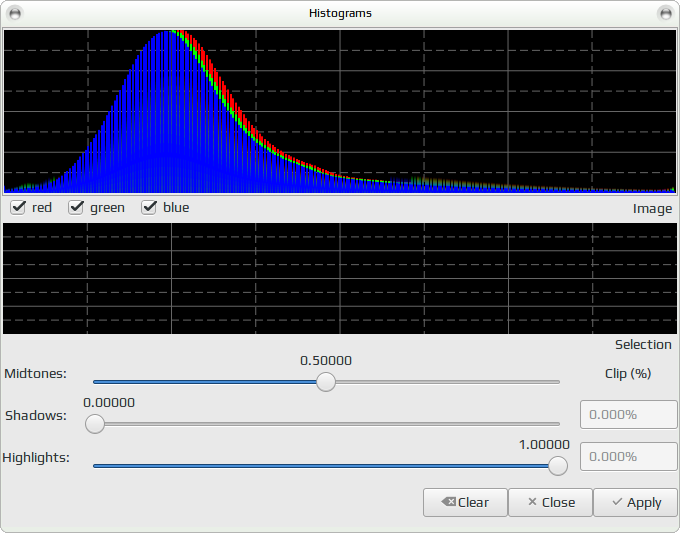The height and width of the screenshot is (533, 680).
Task: Uncheck the red channel checkbox
Action: (x=18, y=207)
